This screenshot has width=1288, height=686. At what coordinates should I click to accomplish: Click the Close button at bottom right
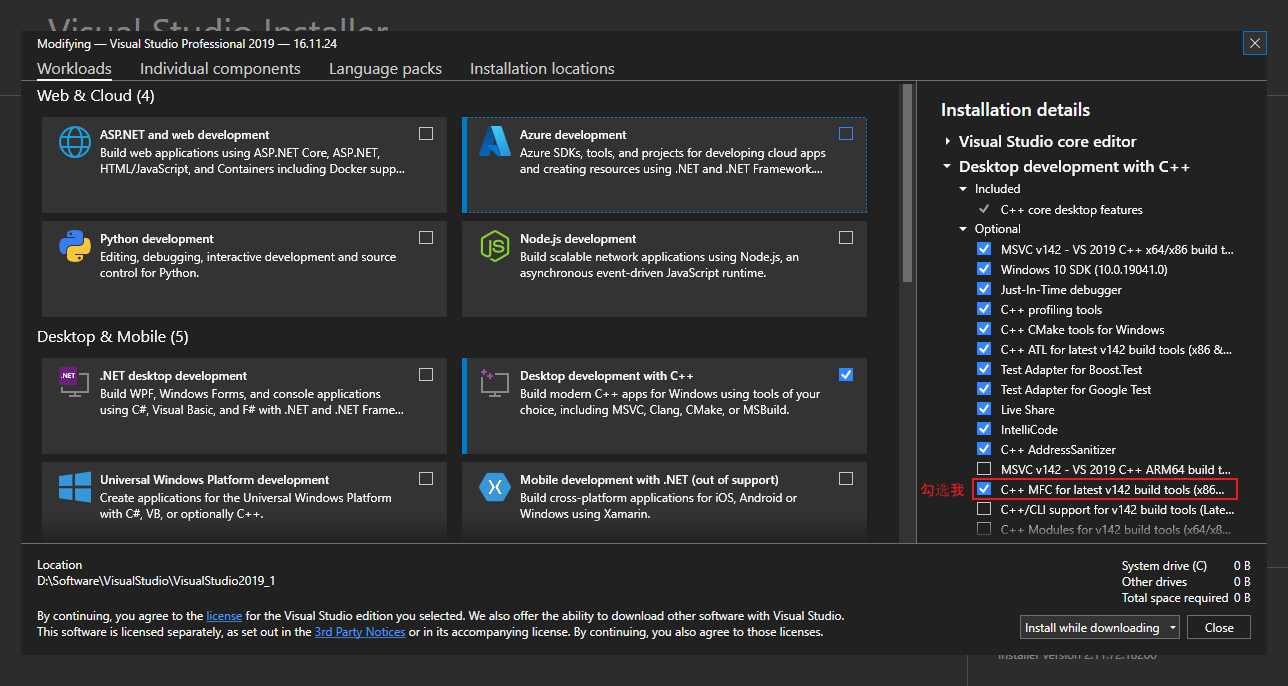(1219, 627)
